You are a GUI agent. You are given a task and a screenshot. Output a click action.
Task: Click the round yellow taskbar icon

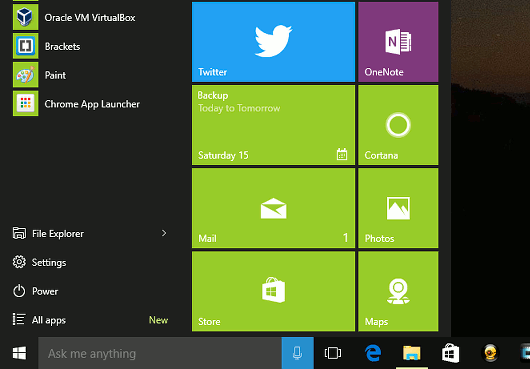pyautogui.click(x=490, y=353)
